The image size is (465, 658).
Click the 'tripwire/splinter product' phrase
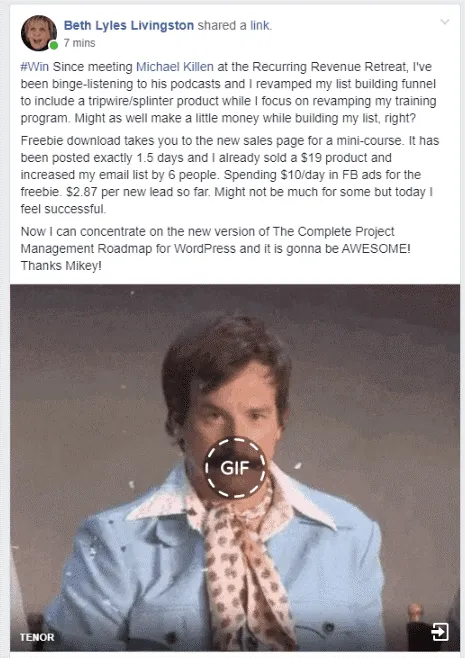click(x=162, y=101)
